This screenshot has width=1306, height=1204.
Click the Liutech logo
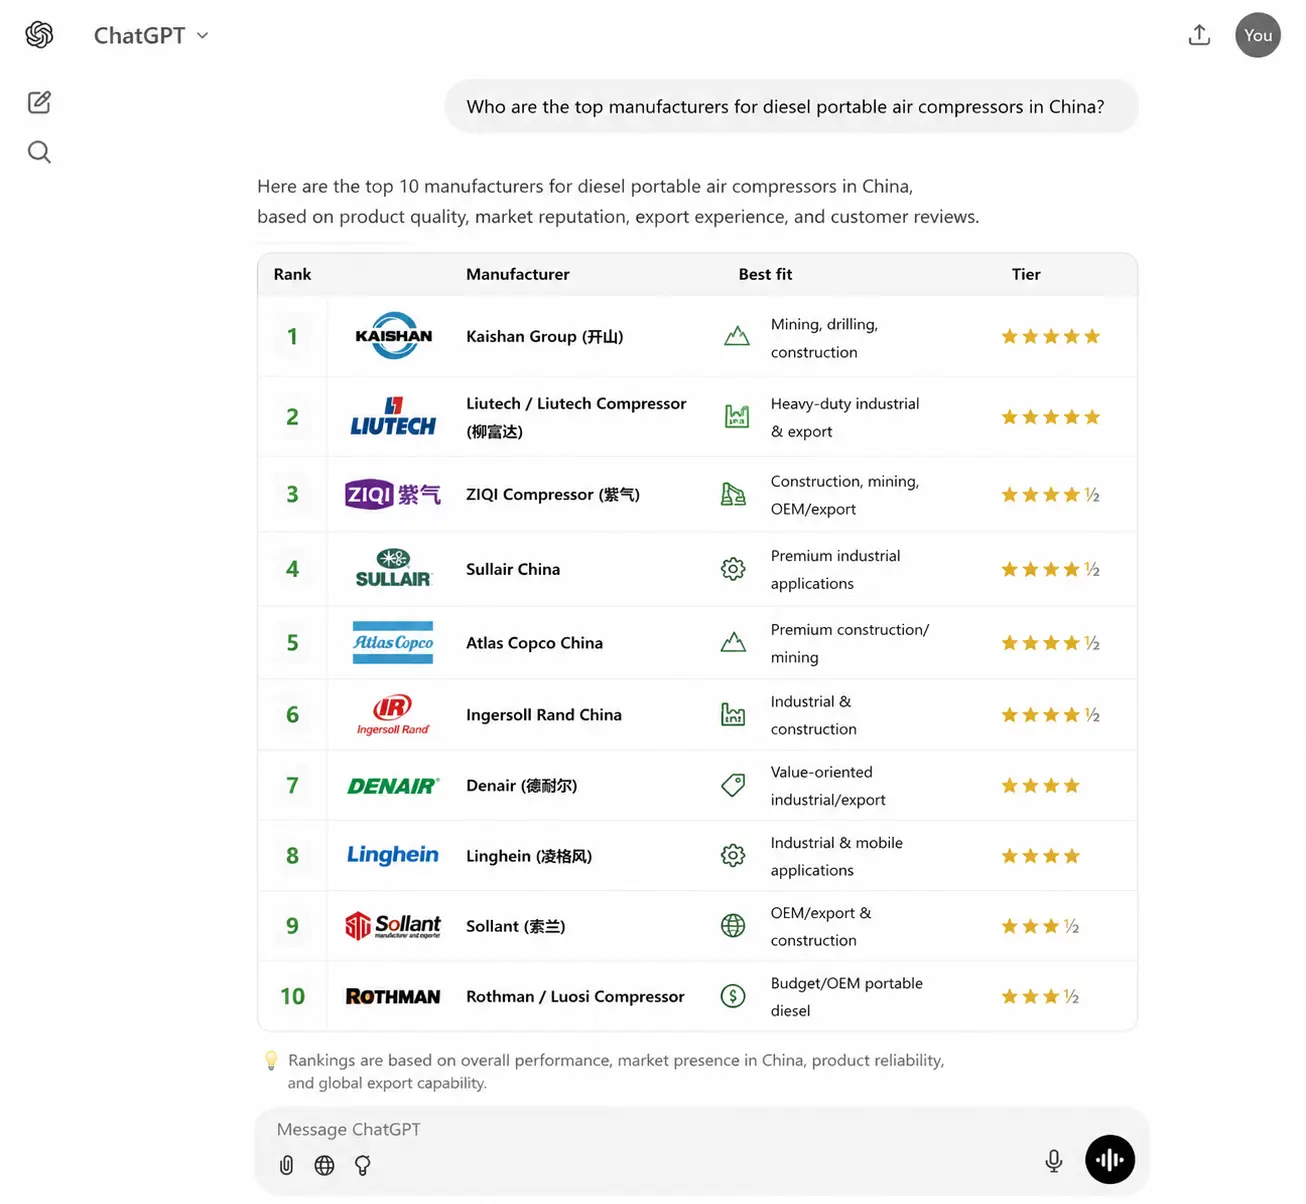(x=393, y=417)
